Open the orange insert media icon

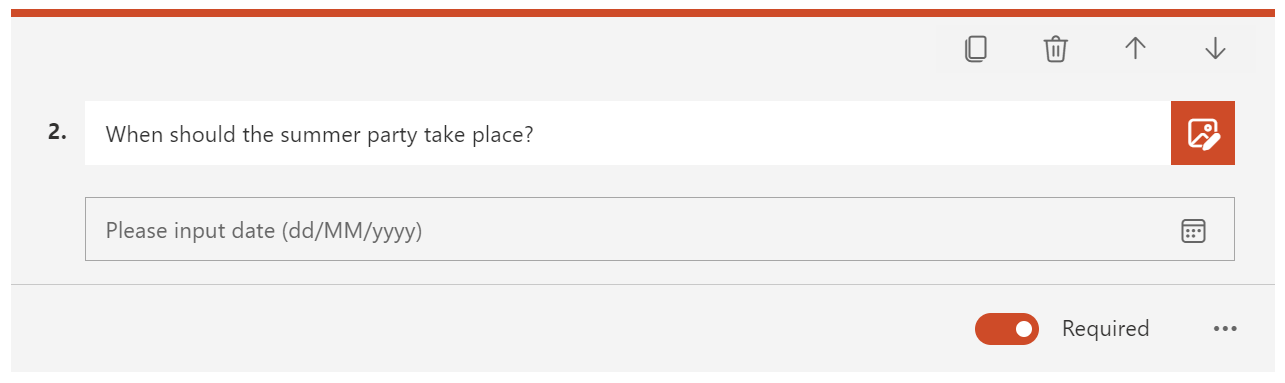[1203, 133]
